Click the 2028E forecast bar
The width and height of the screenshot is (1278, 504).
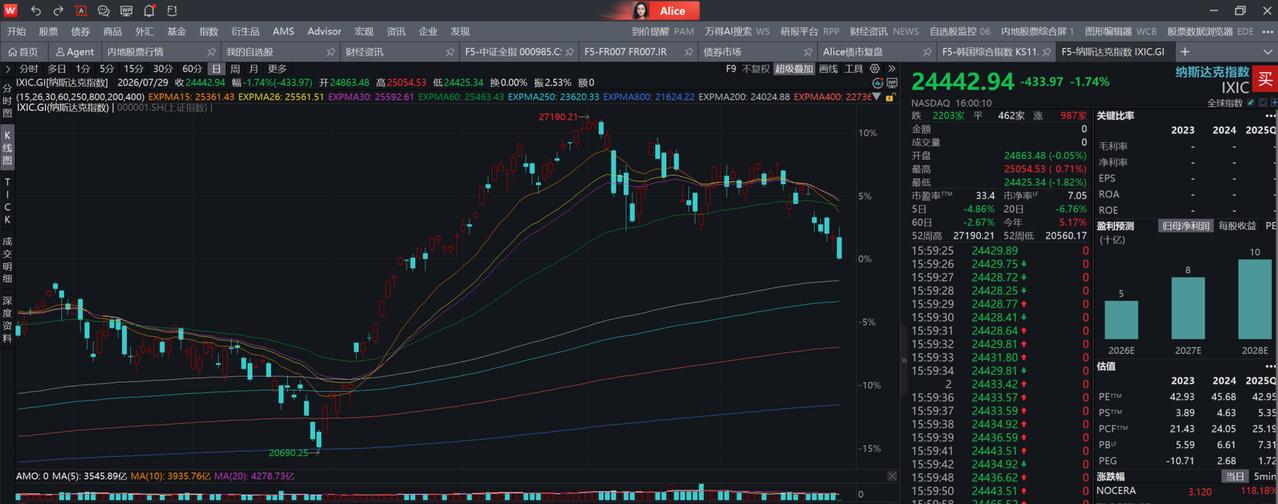1256,300
